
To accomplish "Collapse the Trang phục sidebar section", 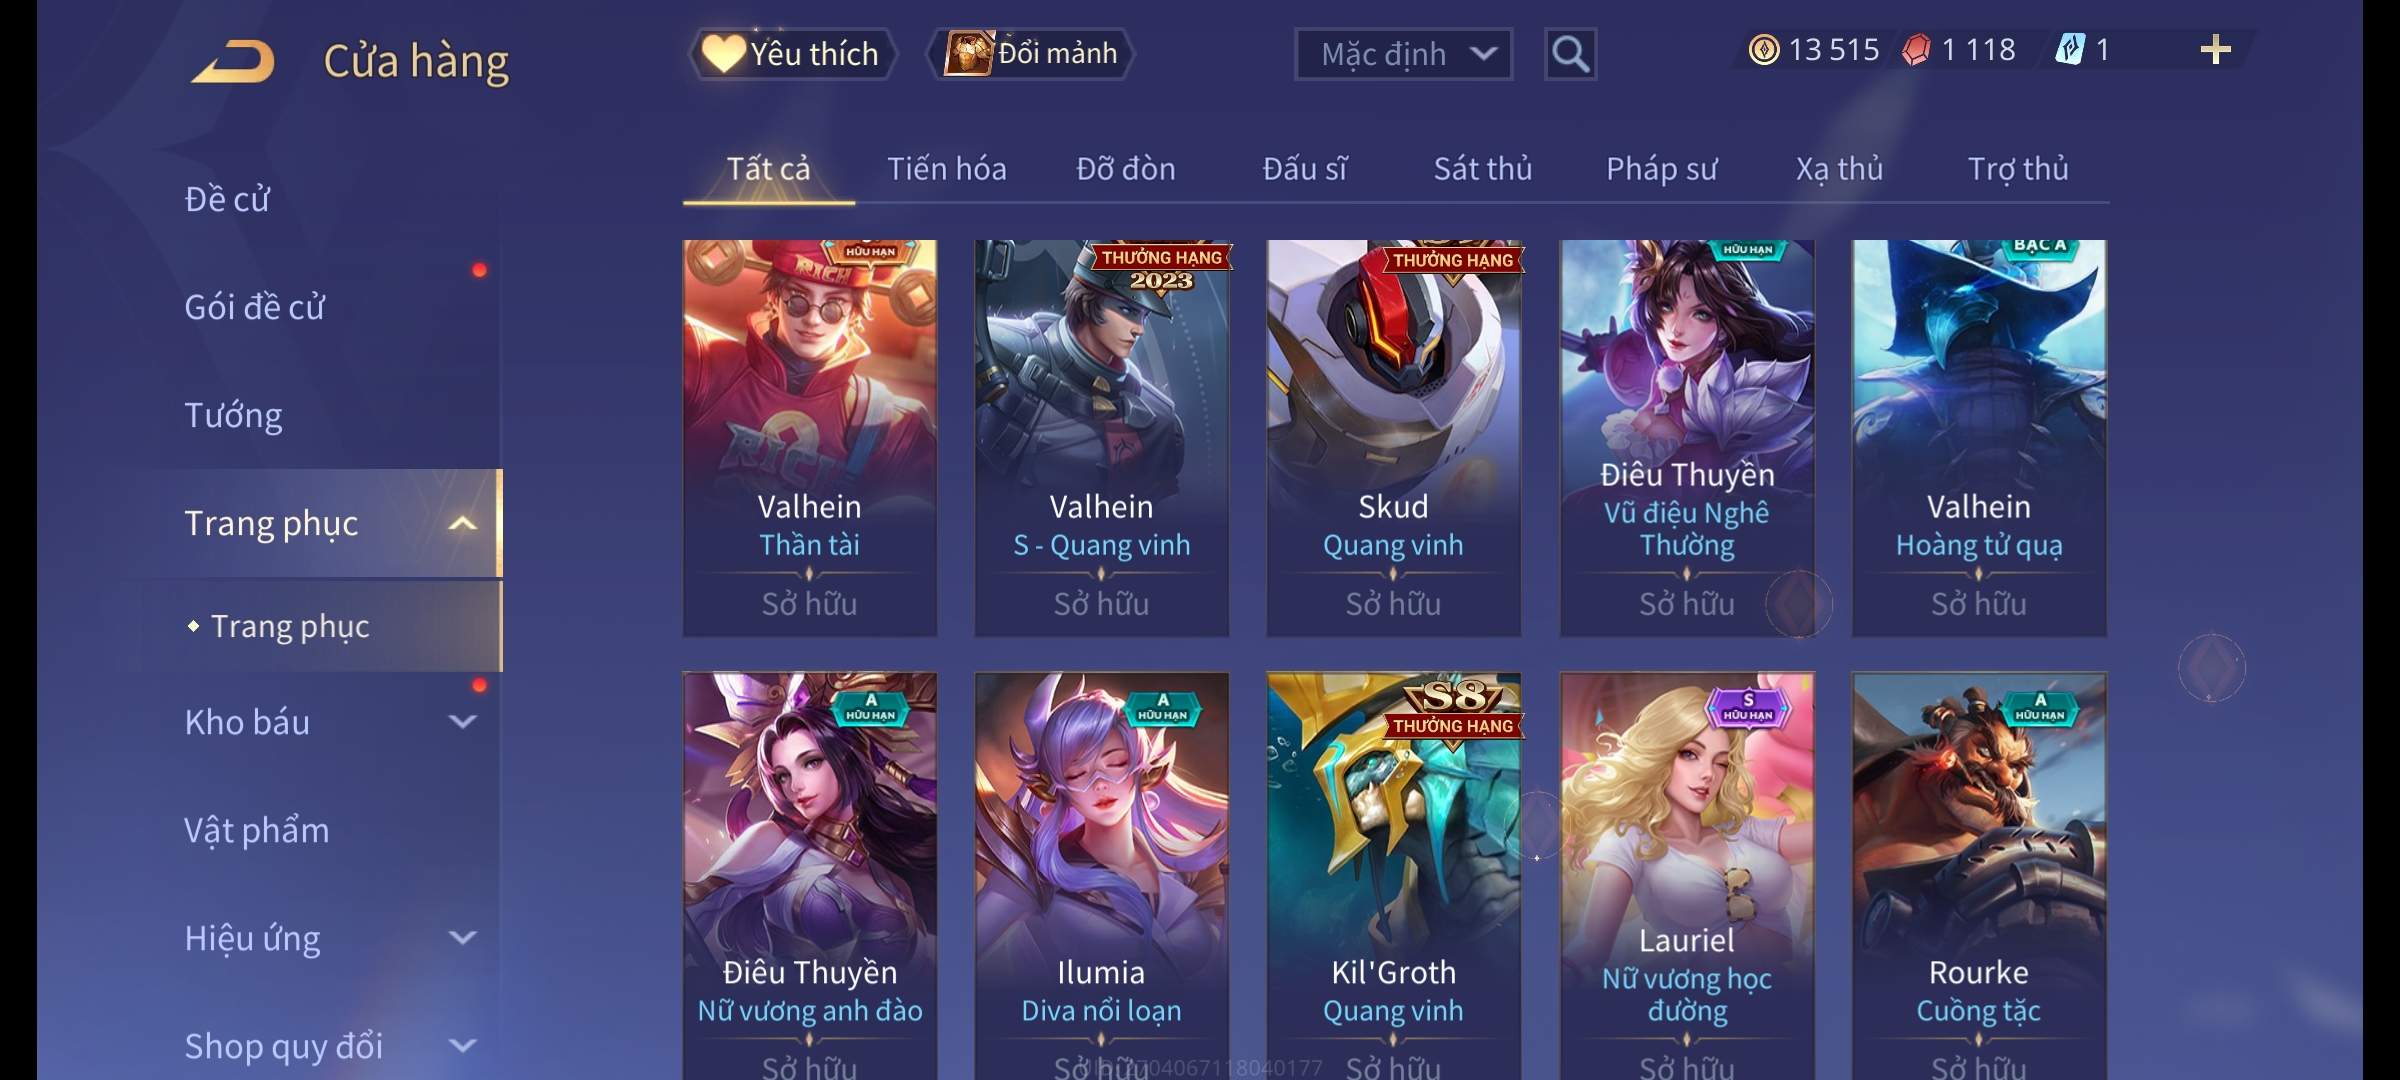I will coord(462,523).
